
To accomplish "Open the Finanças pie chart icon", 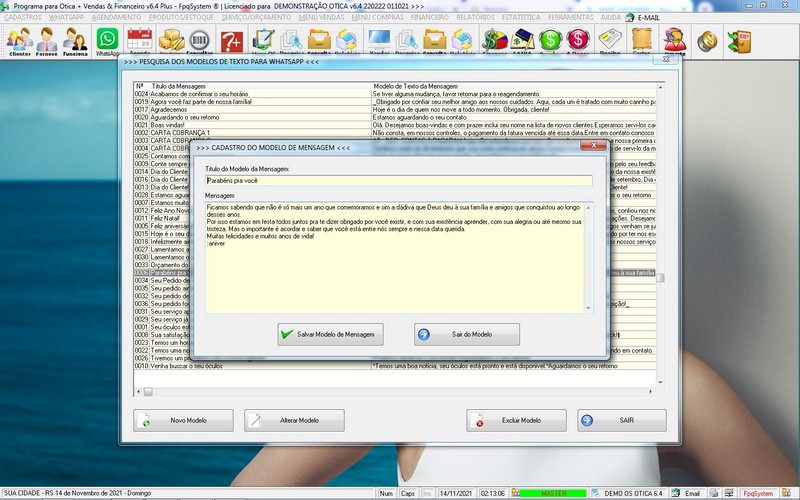I will tap(494, 41).
